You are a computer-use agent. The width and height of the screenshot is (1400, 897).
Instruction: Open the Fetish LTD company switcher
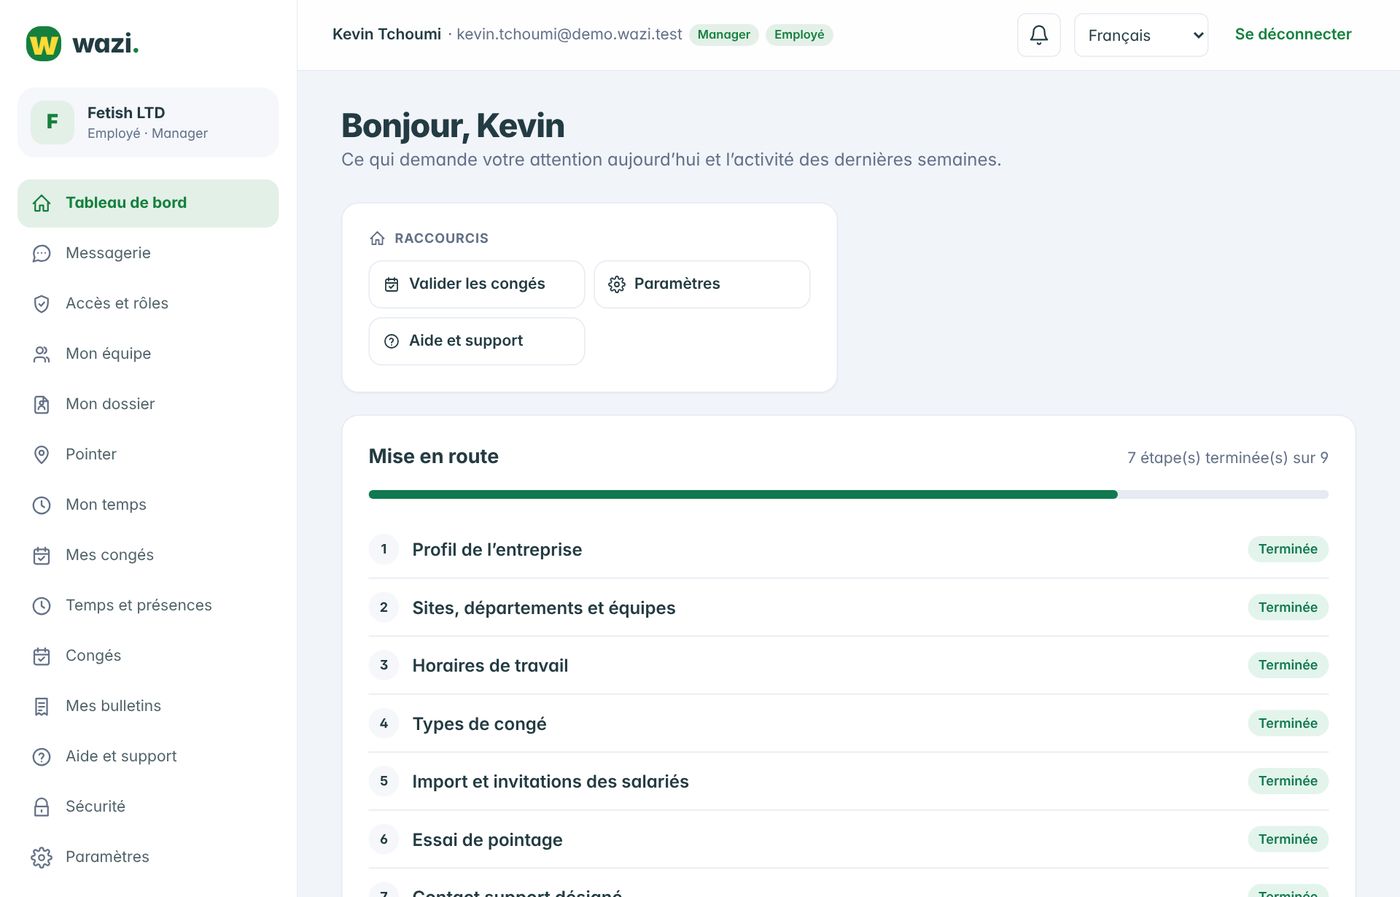tap(148, 122)
